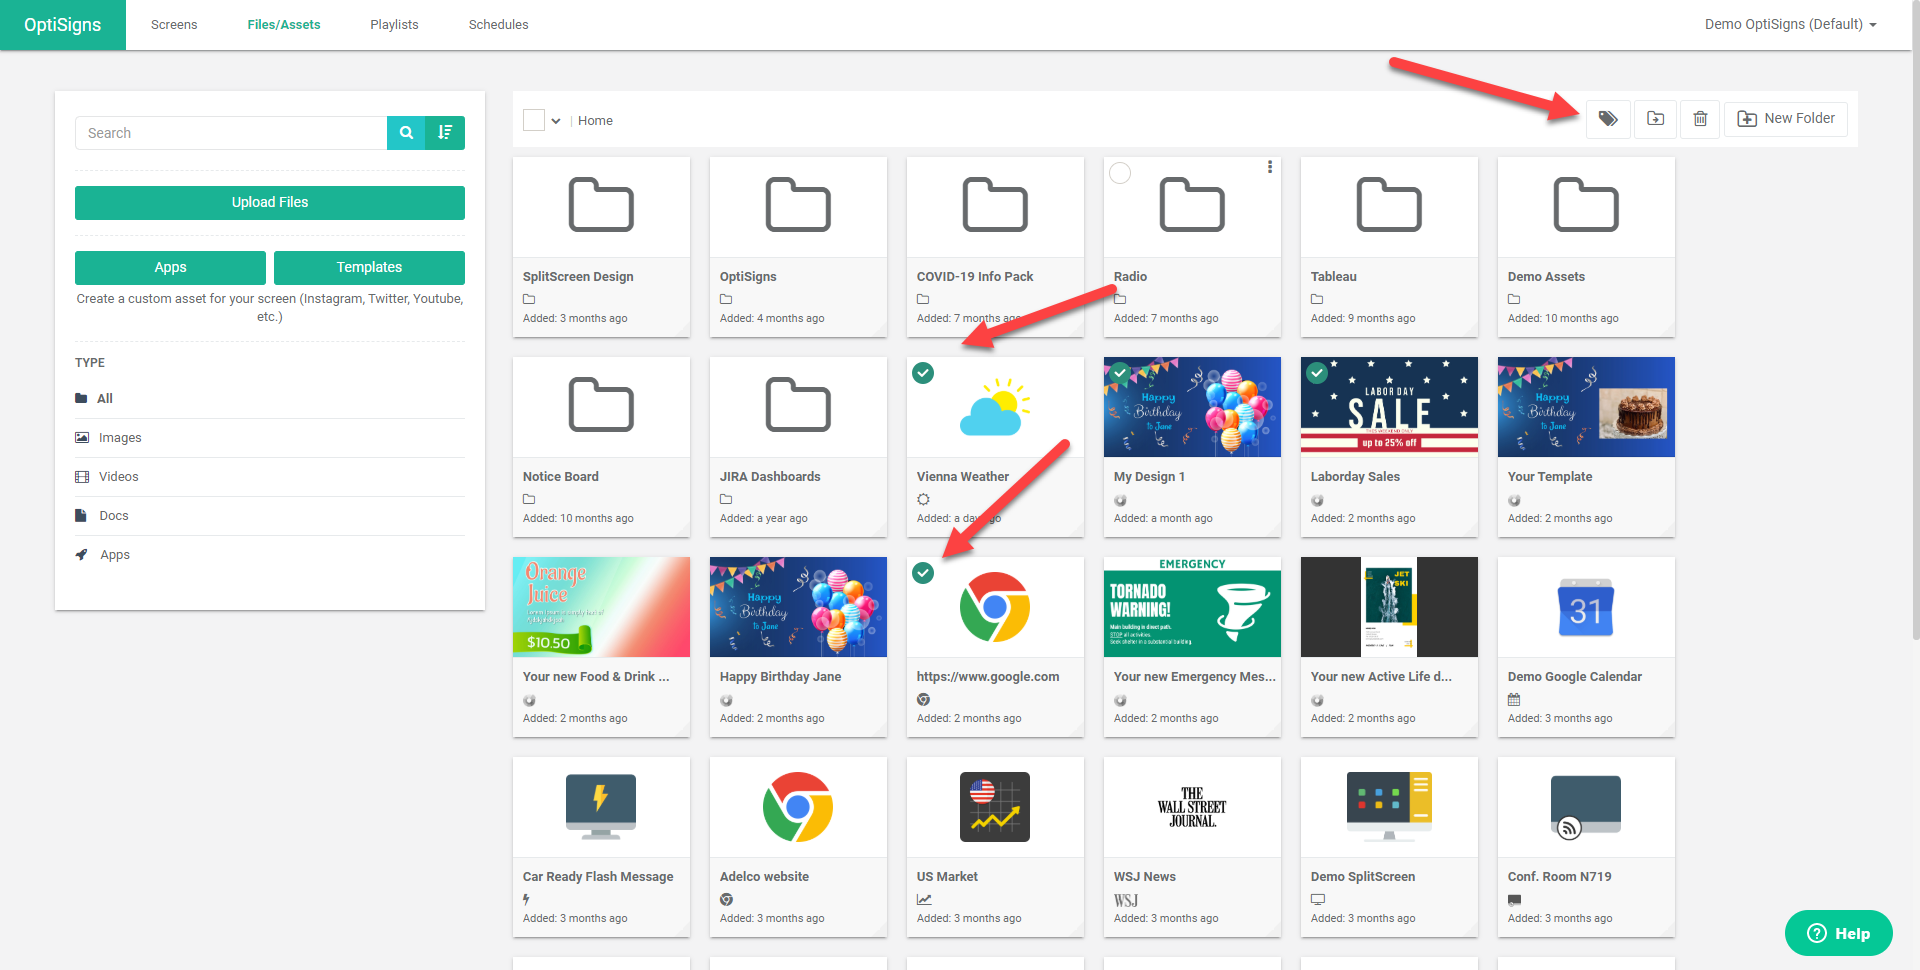
Task: Uncheck the Vienna Weather asset
Action: coord(923,373)
